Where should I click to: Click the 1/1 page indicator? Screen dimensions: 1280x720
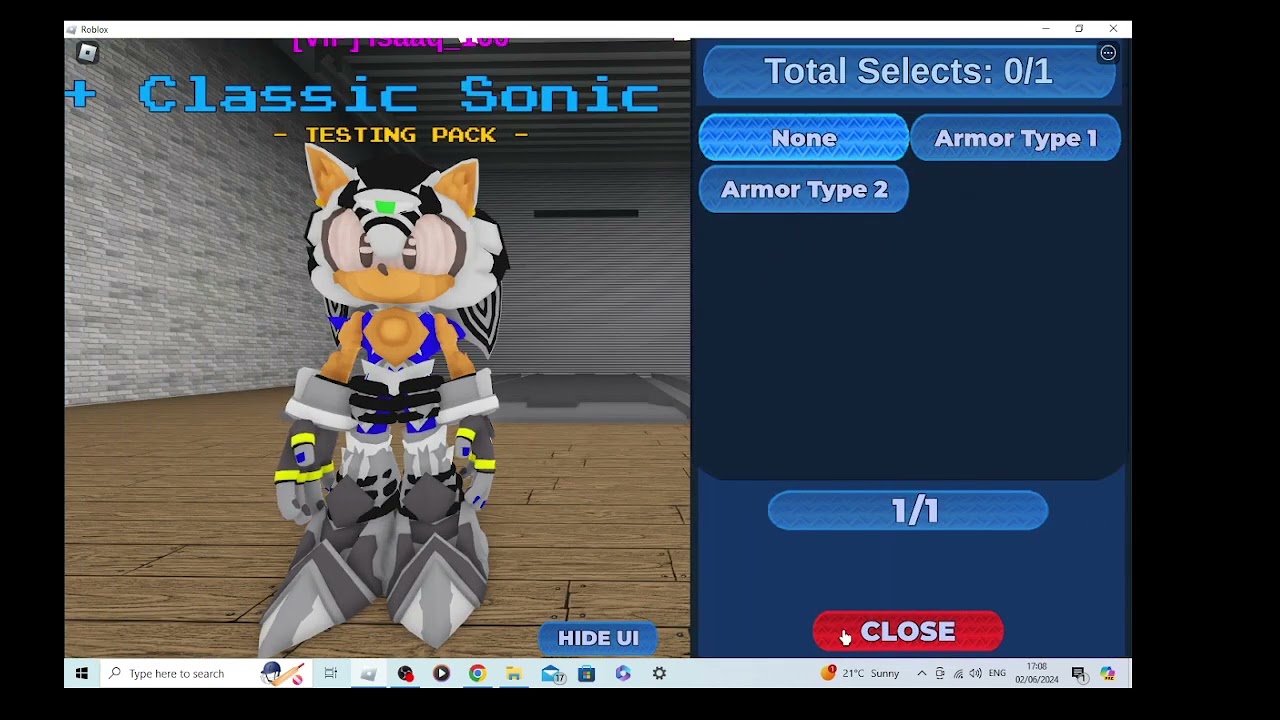(x=908, y=511)
